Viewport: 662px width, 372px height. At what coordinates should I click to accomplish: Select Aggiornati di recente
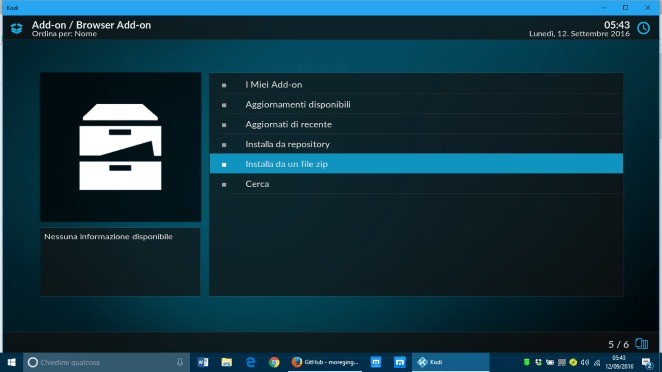[416, 124]
